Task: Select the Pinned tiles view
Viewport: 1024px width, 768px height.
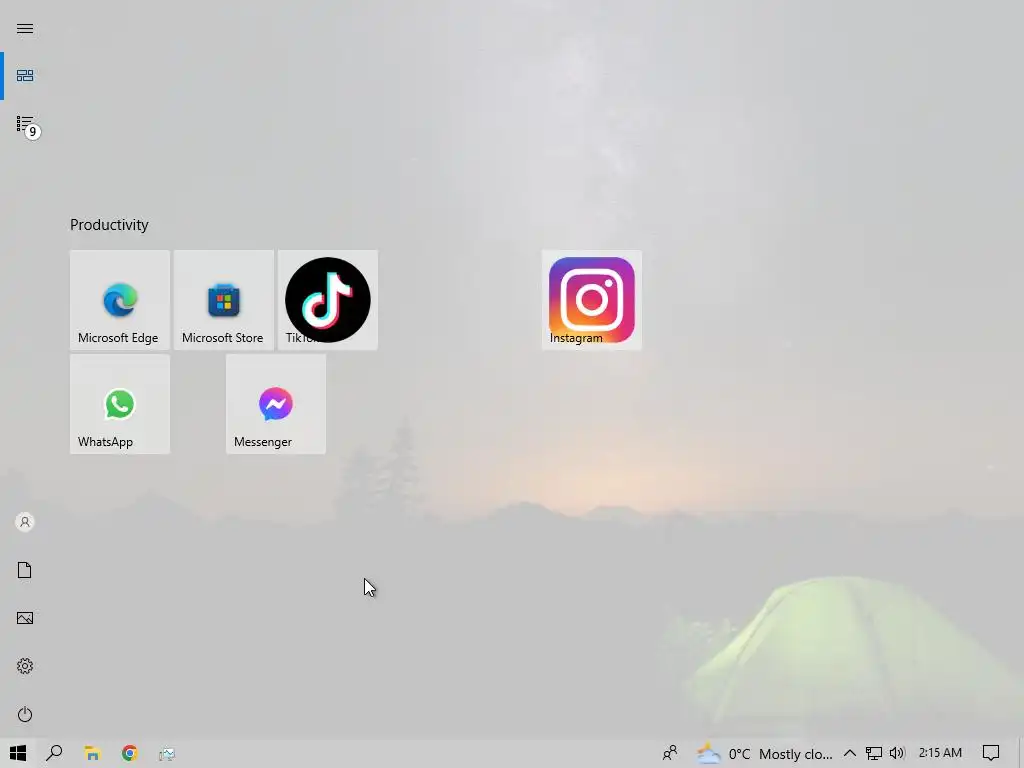Action: point(25,76)
